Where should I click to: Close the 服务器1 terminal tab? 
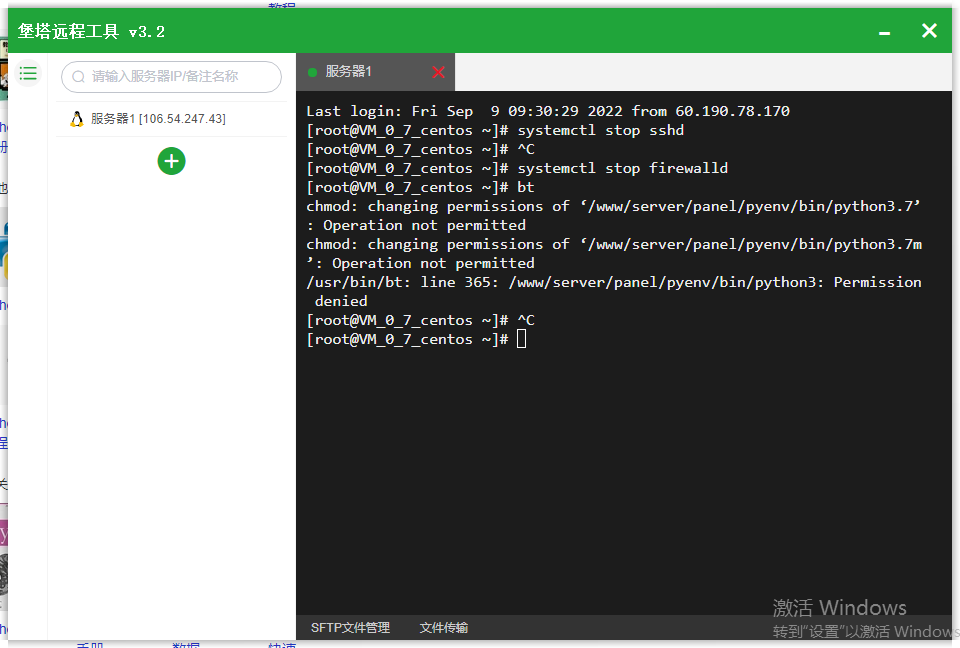pyautogui.click(x=438, y=72)
